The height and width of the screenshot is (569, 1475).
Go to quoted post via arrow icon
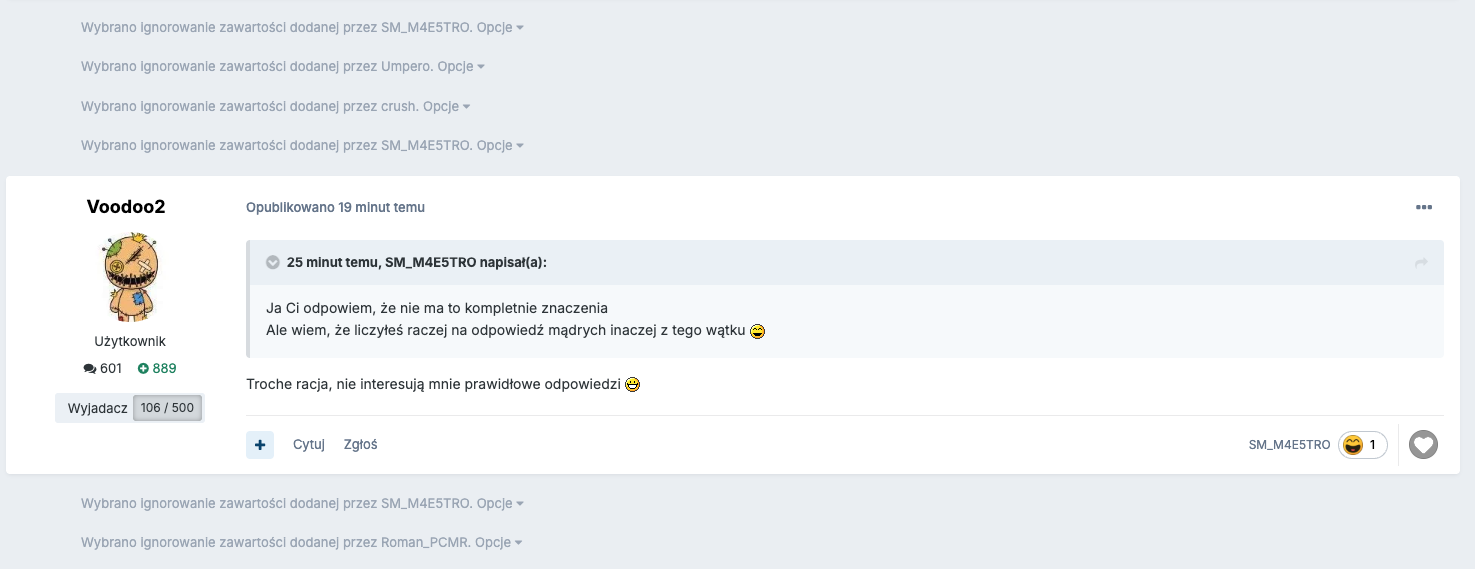click(1420, 263)
